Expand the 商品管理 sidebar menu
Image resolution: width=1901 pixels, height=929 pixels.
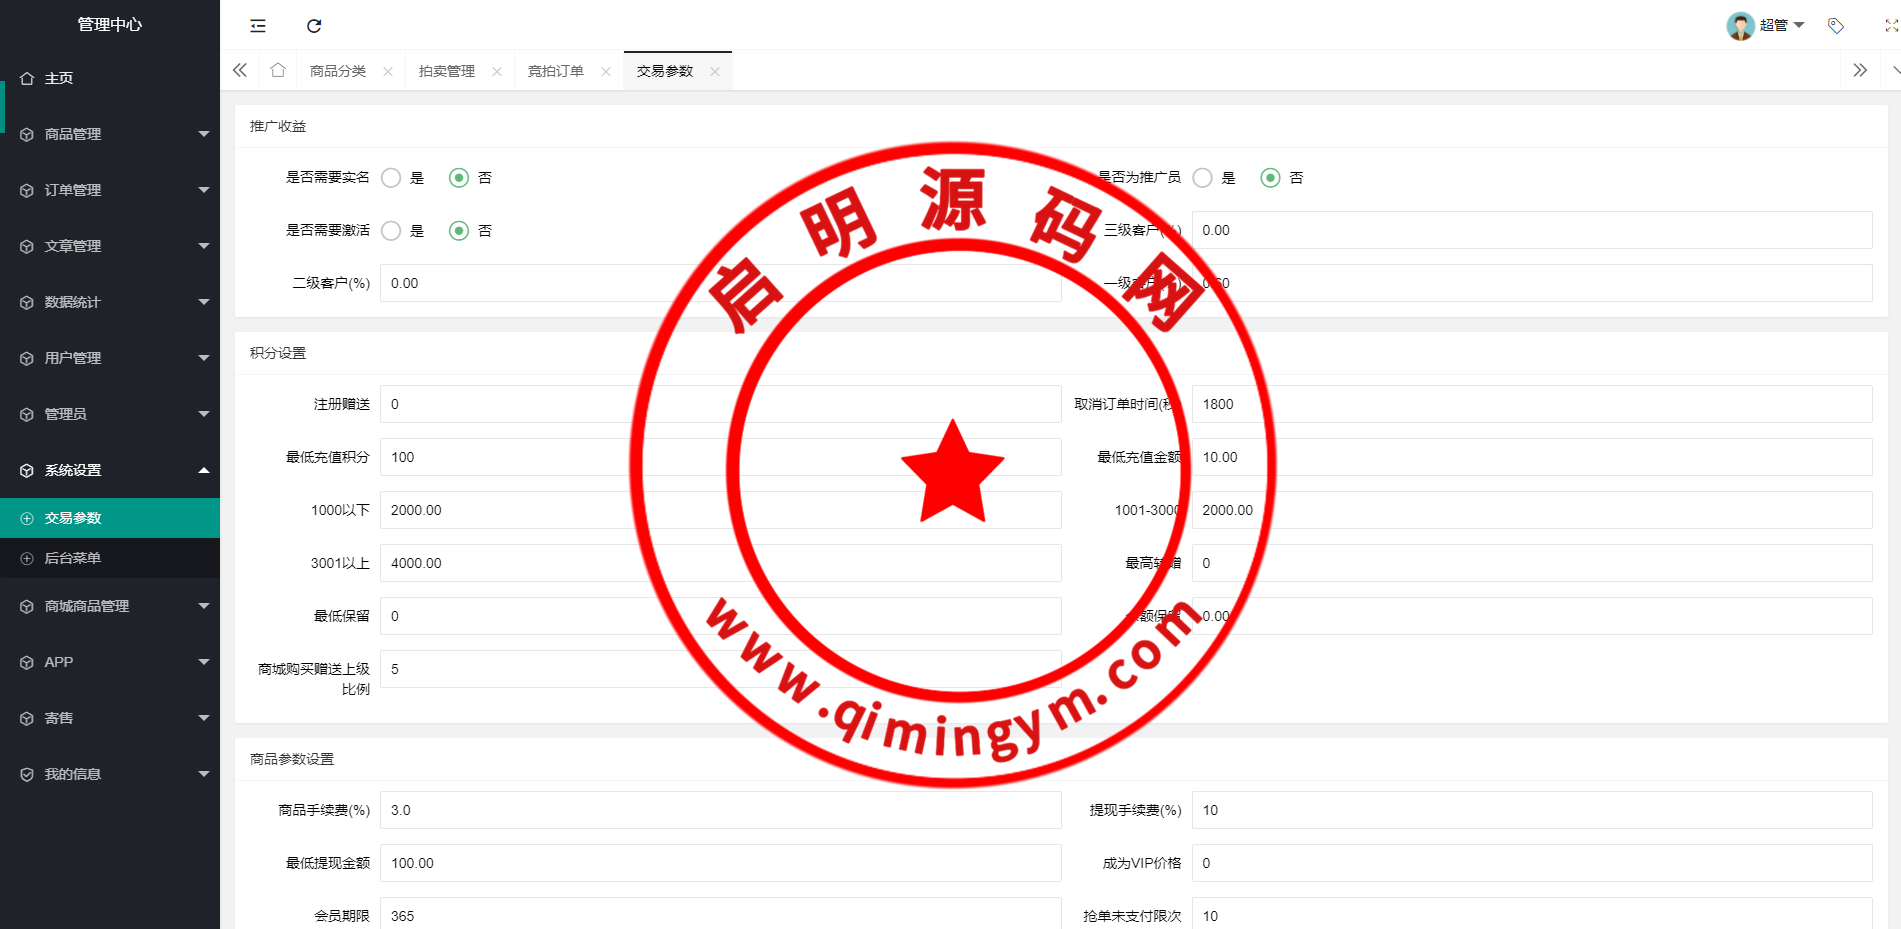[x=110, y=134]
